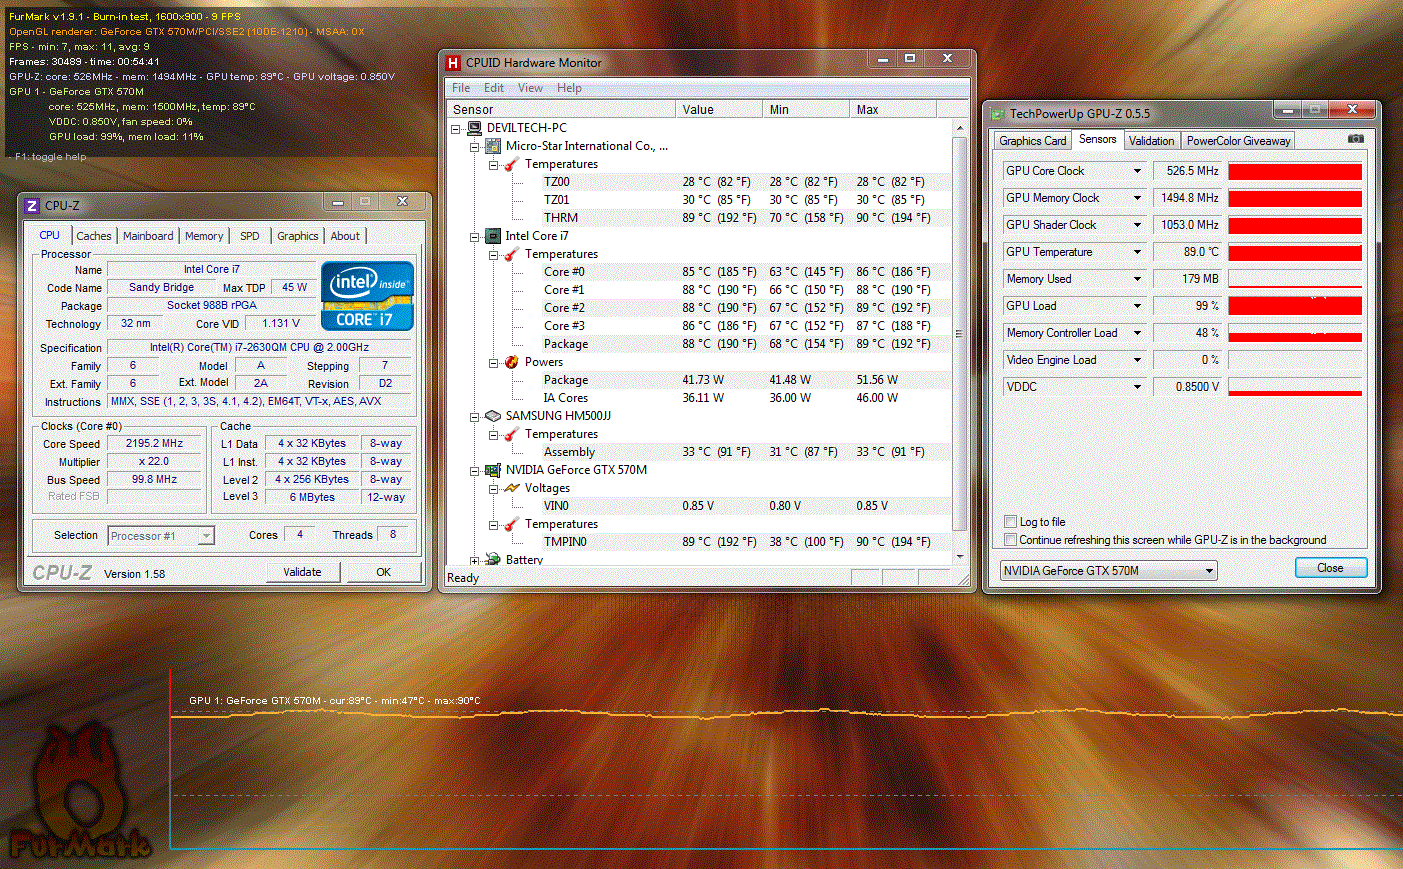1403x869 pixels.
Task: Switch to Graphics Card tab in GPU-Z
Action: click(x=1033, y=141)
